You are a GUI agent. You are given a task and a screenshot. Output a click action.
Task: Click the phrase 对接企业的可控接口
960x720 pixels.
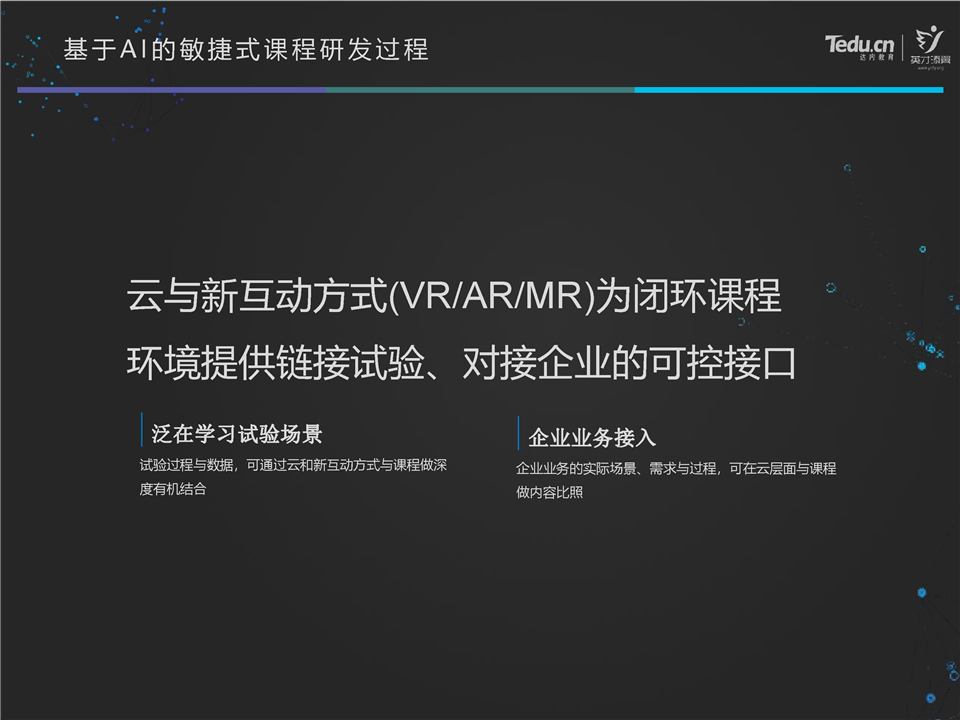coord(629,363)
